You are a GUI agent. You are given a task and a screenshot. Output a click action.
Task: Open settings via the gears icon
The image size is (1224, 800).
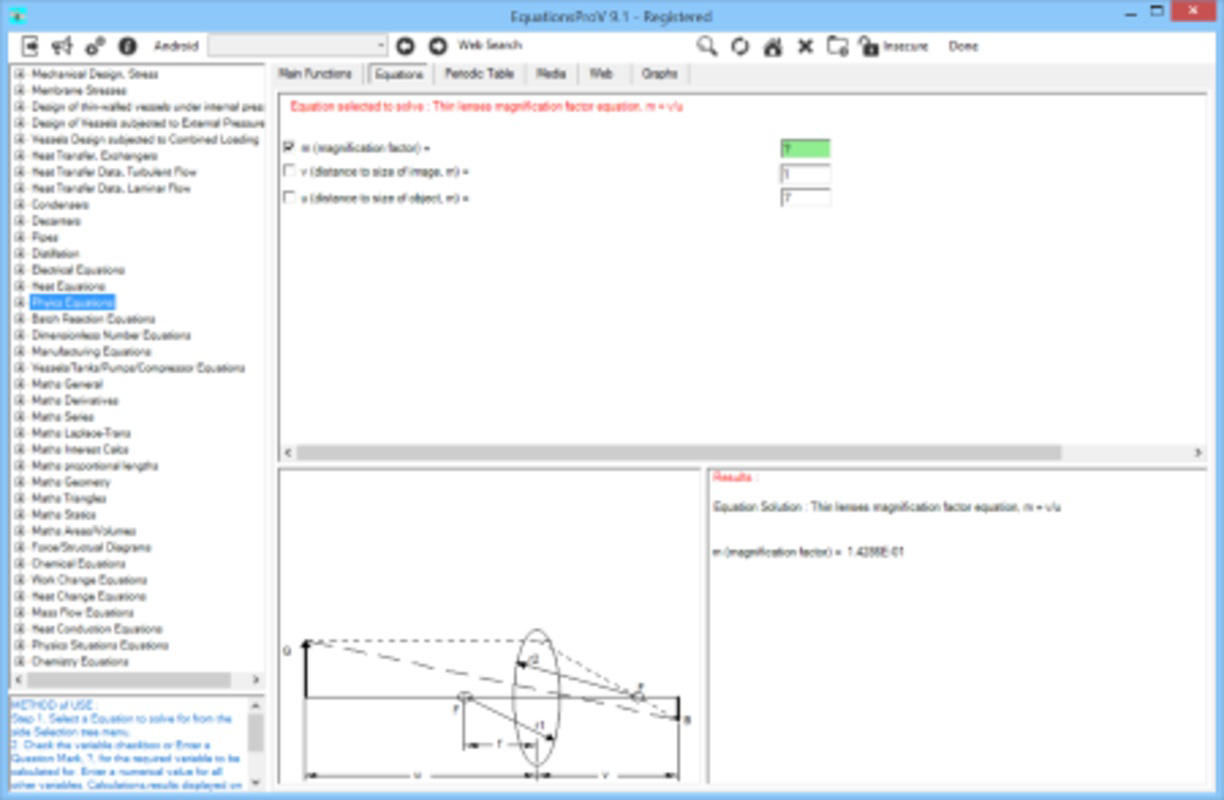tap(95, 46)
